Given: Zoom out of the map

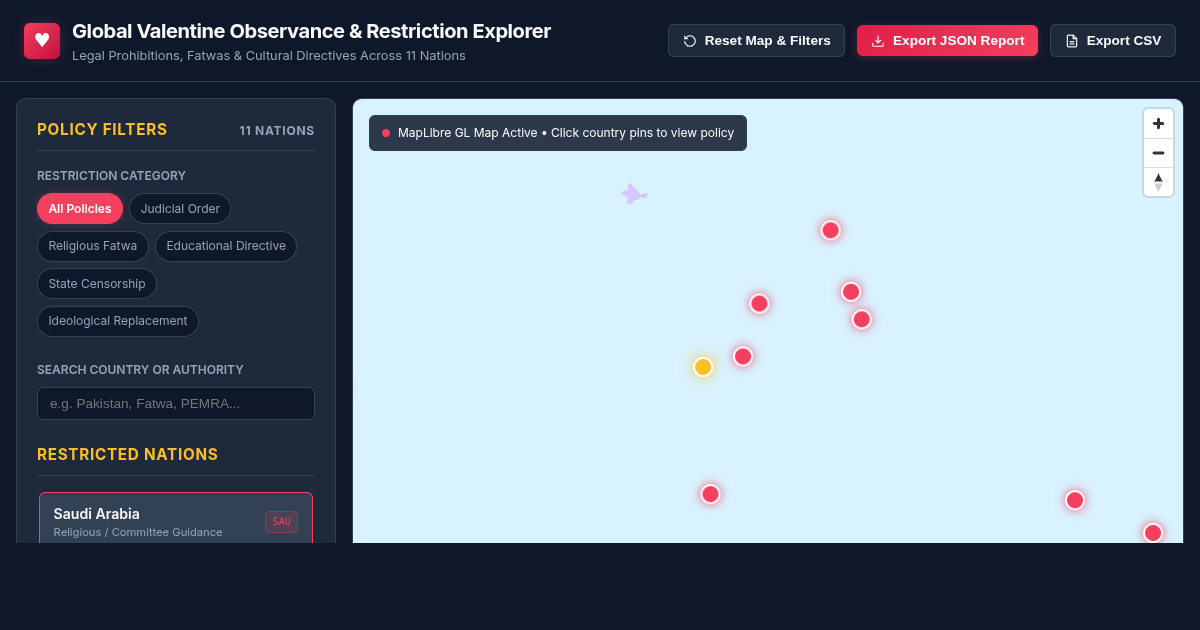Looking at the screenshot, I should coord(1158,153).
